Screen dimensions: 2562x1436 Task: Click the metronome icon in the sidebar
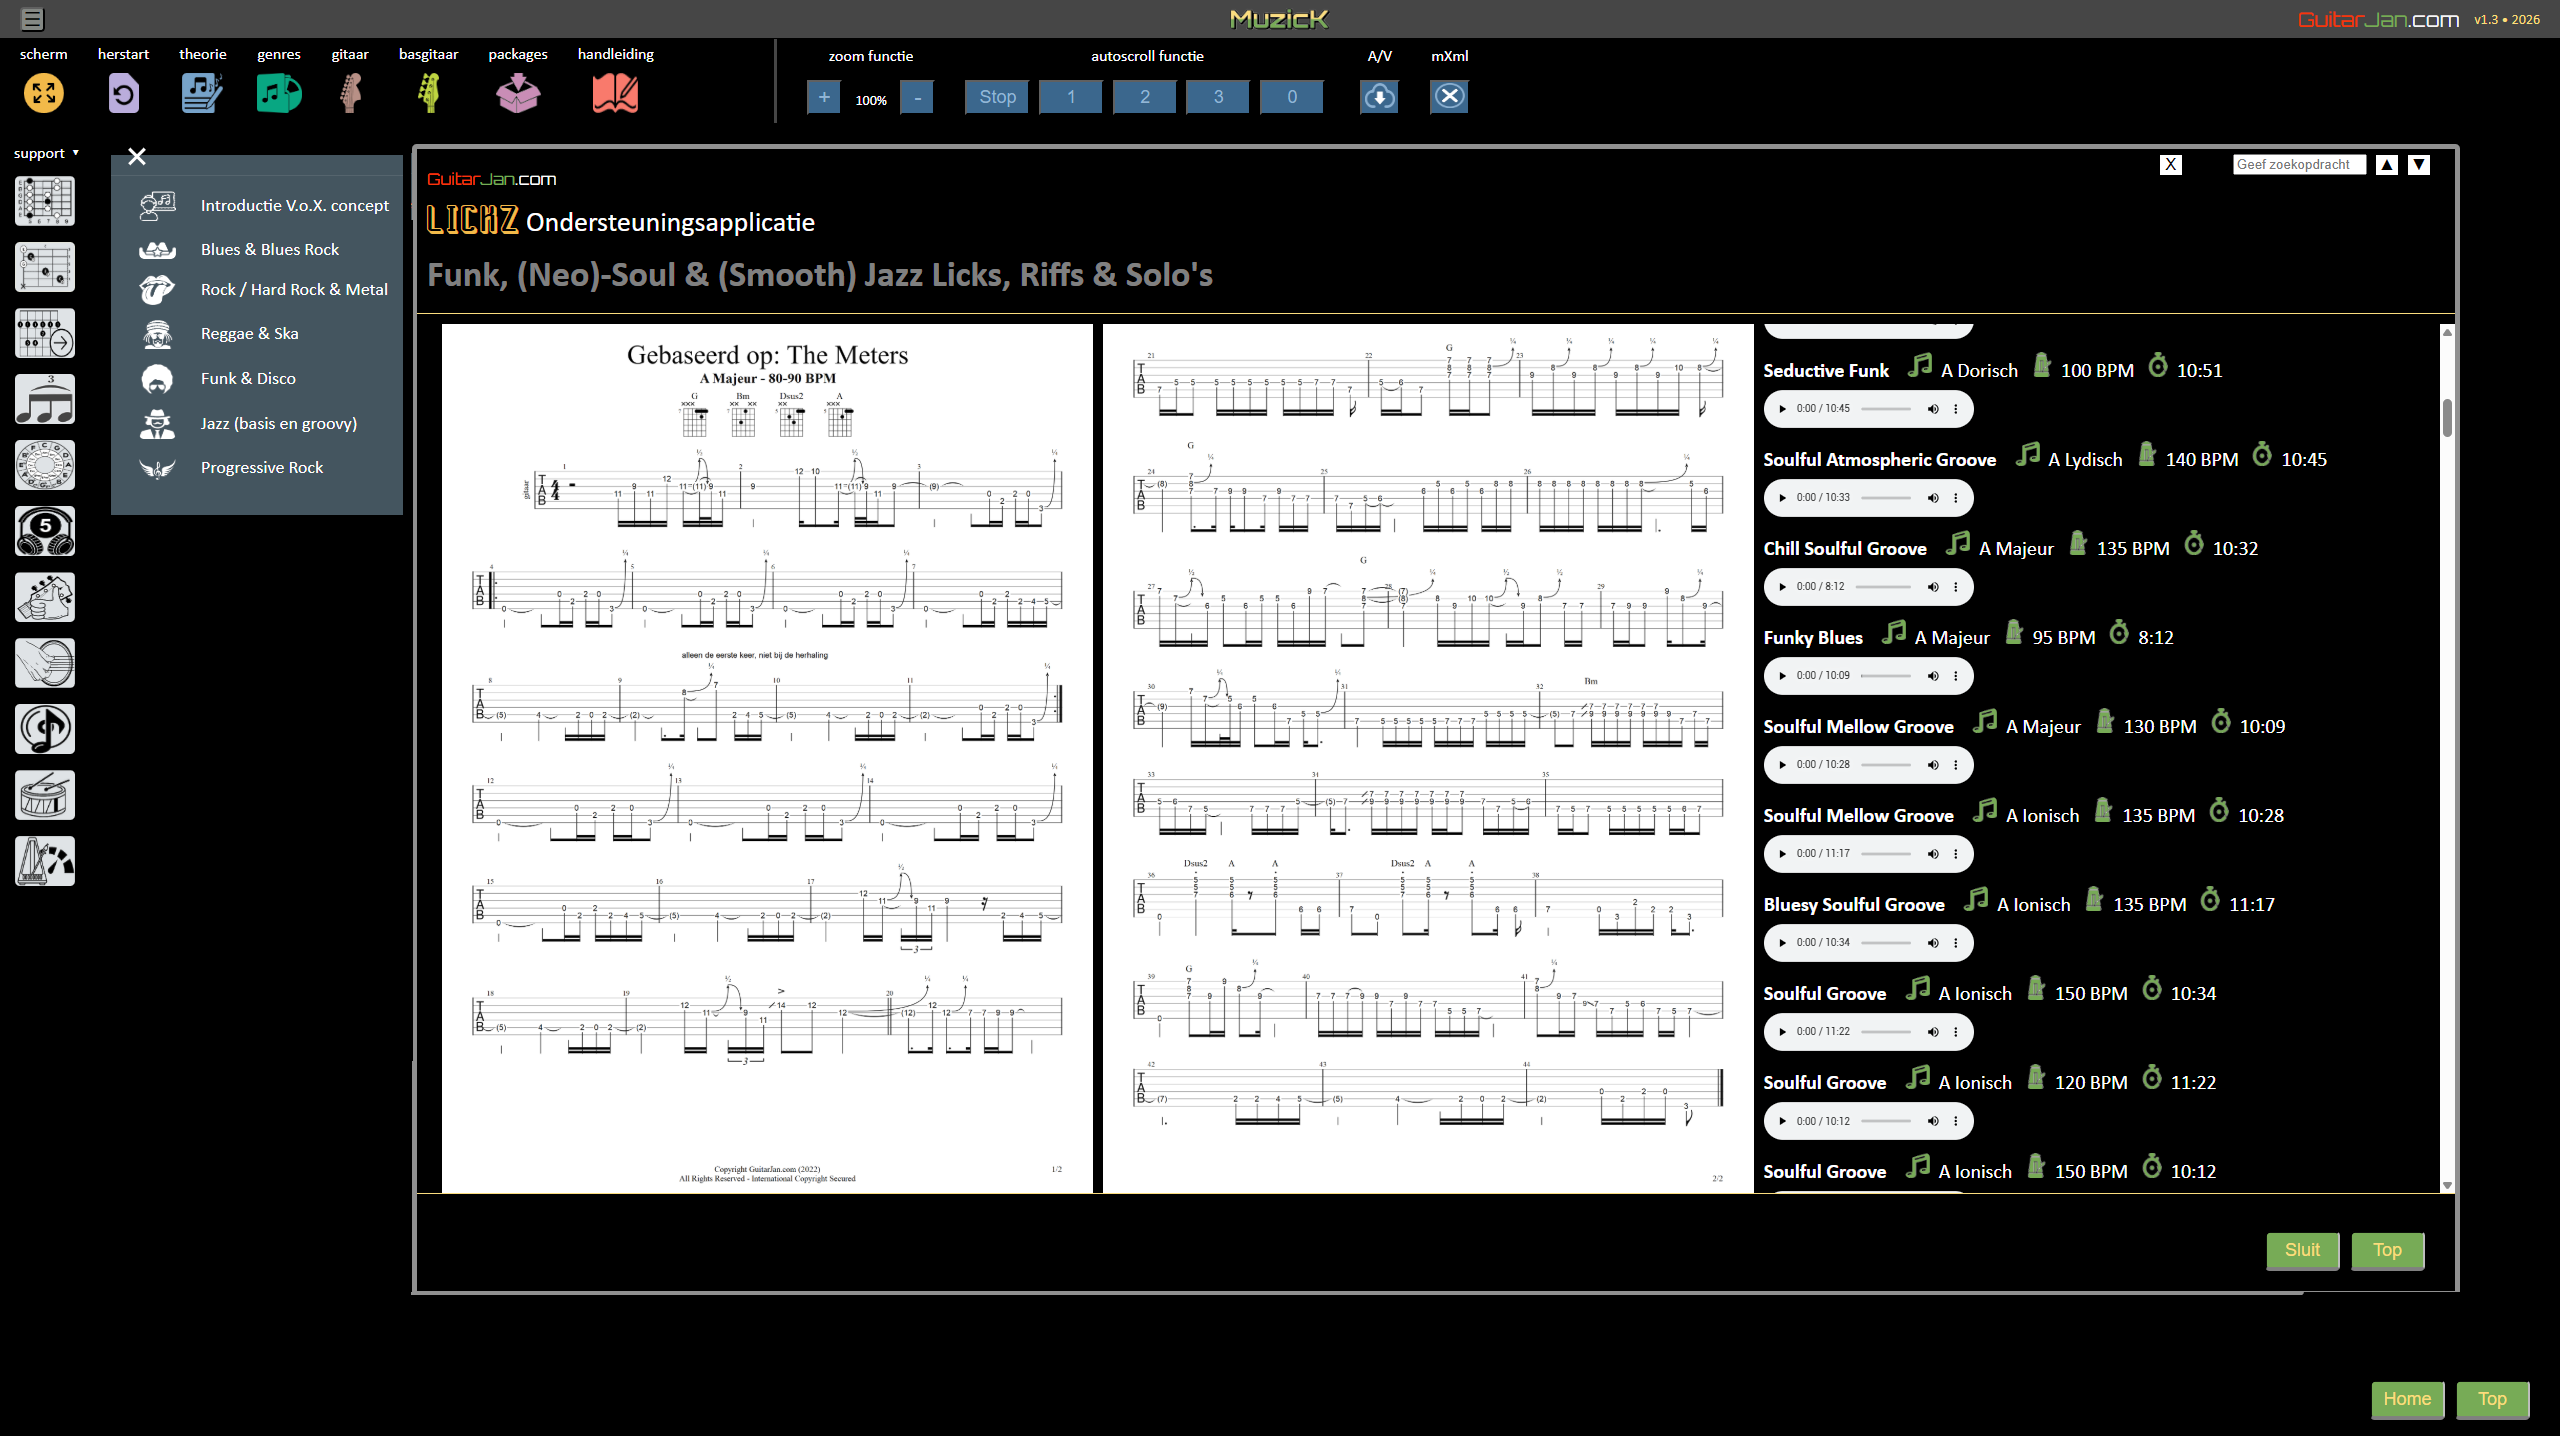[x=45, y=861]
